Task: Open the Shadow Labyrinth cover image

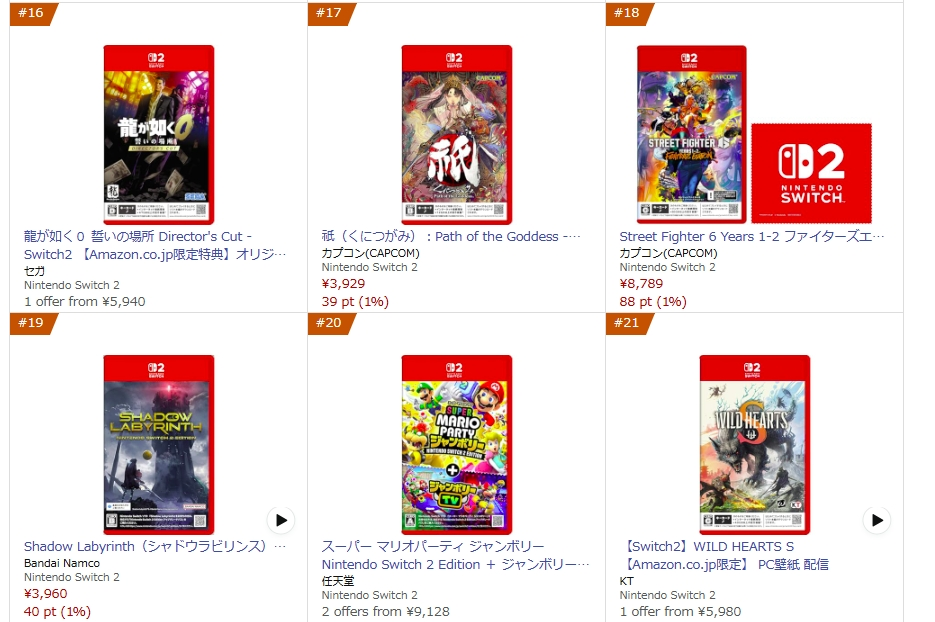Action: (159, 445)
